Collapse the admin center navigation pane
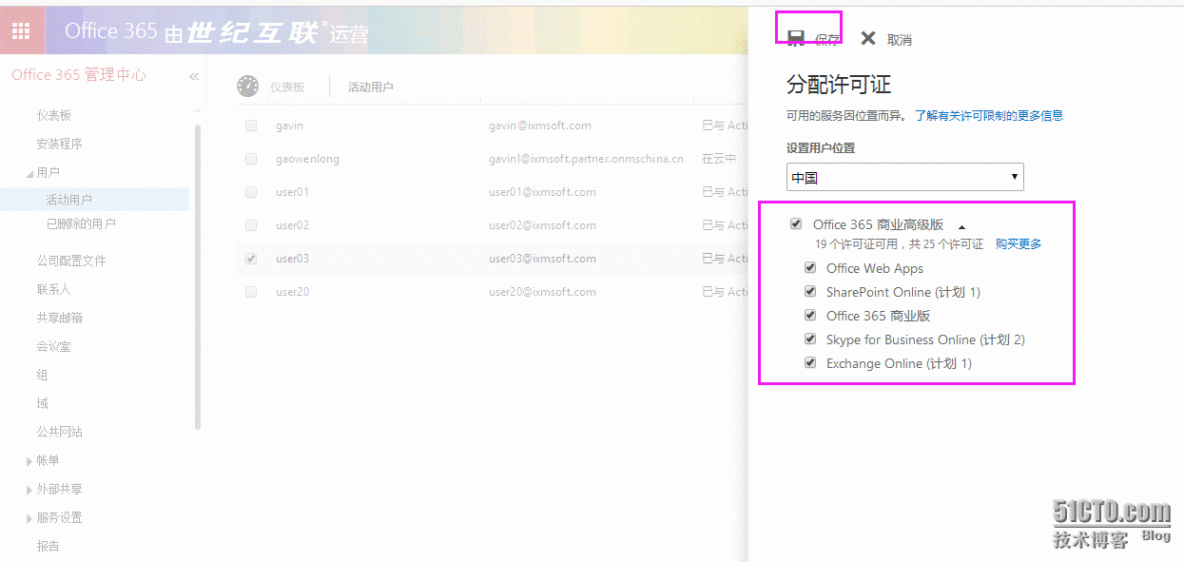Image resolution: width=1184 pixels, height=562 pixels. pos(194,76)
